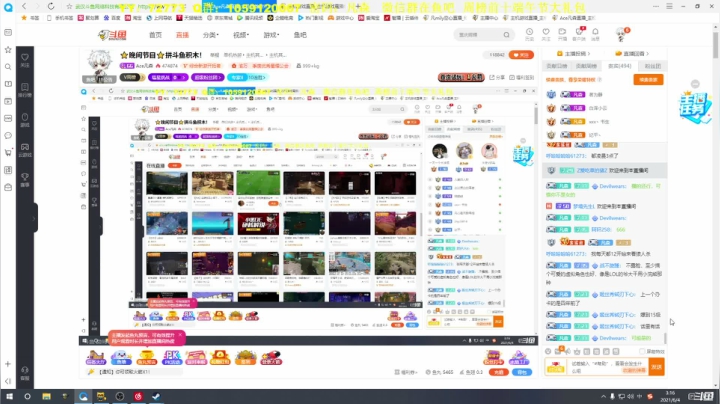Image resolution: width=720 pixels, height=404 pixels.
Task: Click the 分享 share link
Action: coord(497,78)
